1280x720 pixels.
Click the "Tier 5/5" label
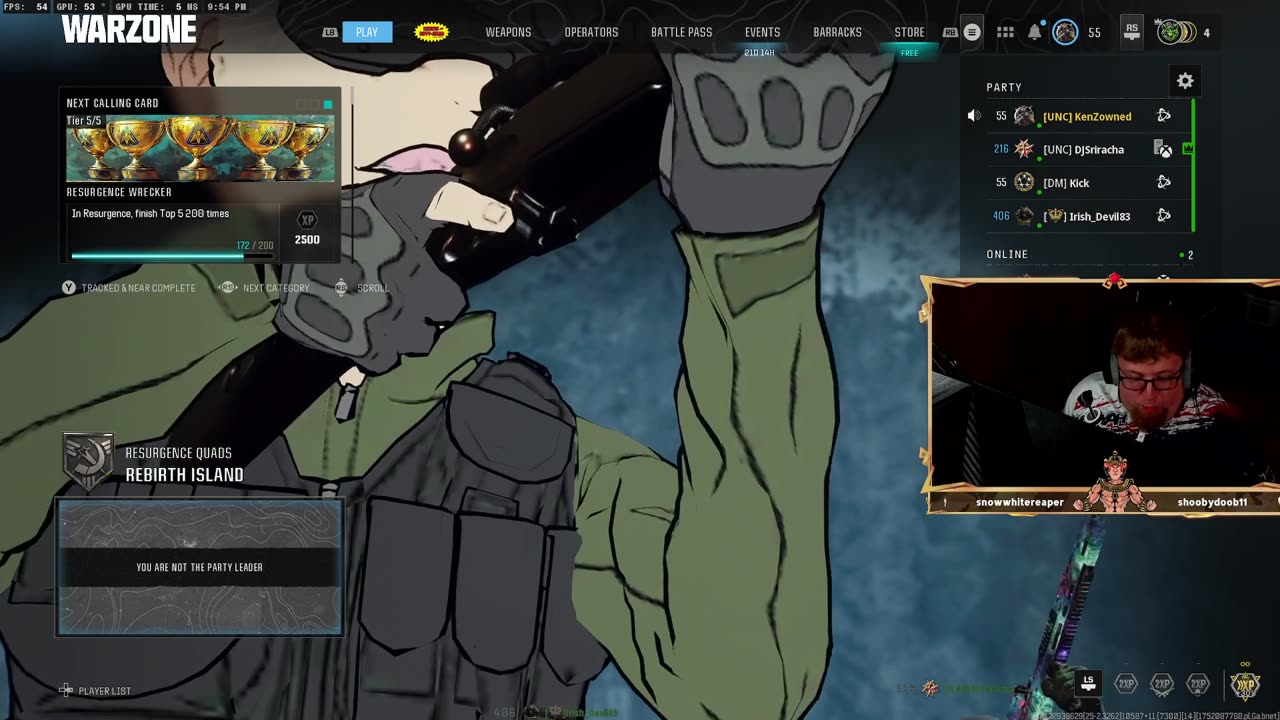85,120
